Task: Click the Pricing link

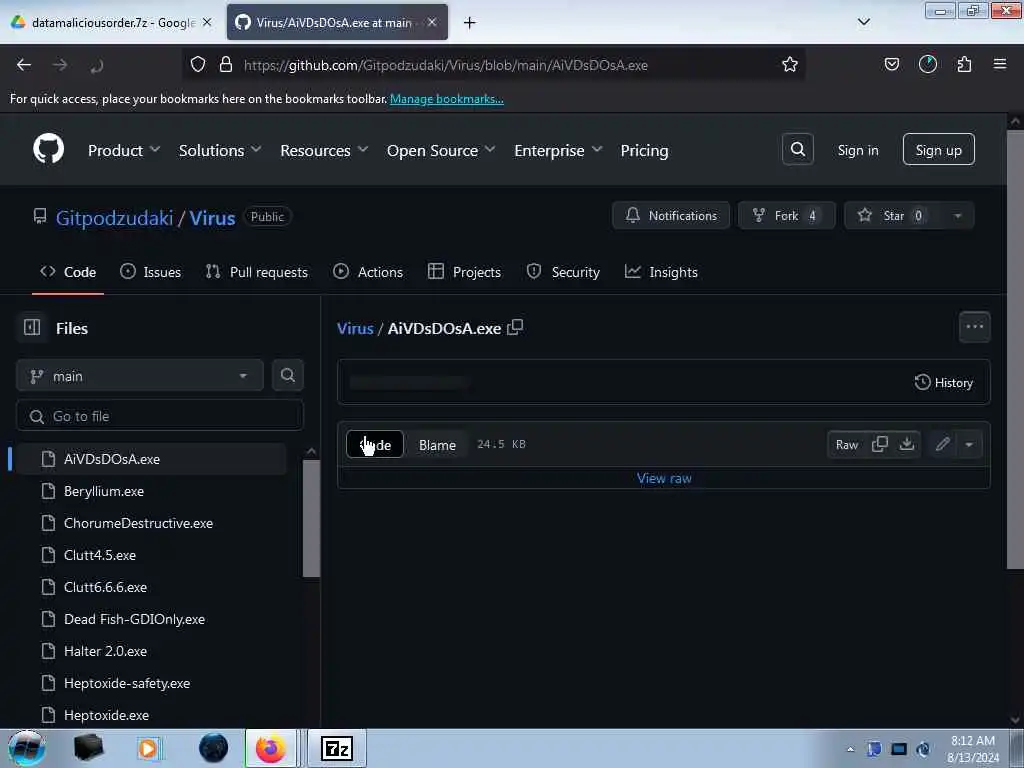Action: coord(644,150)
